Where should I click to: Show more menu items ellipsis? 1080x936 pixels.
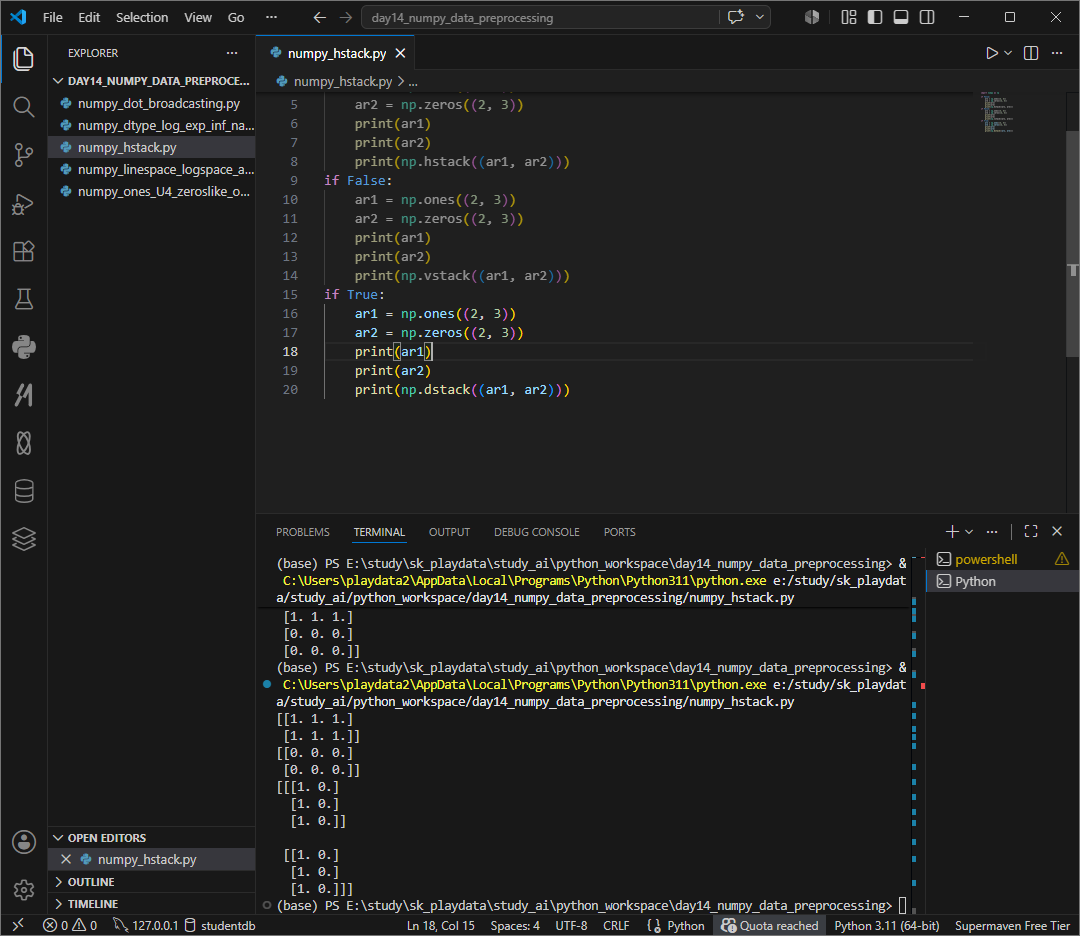coord(271,17)
